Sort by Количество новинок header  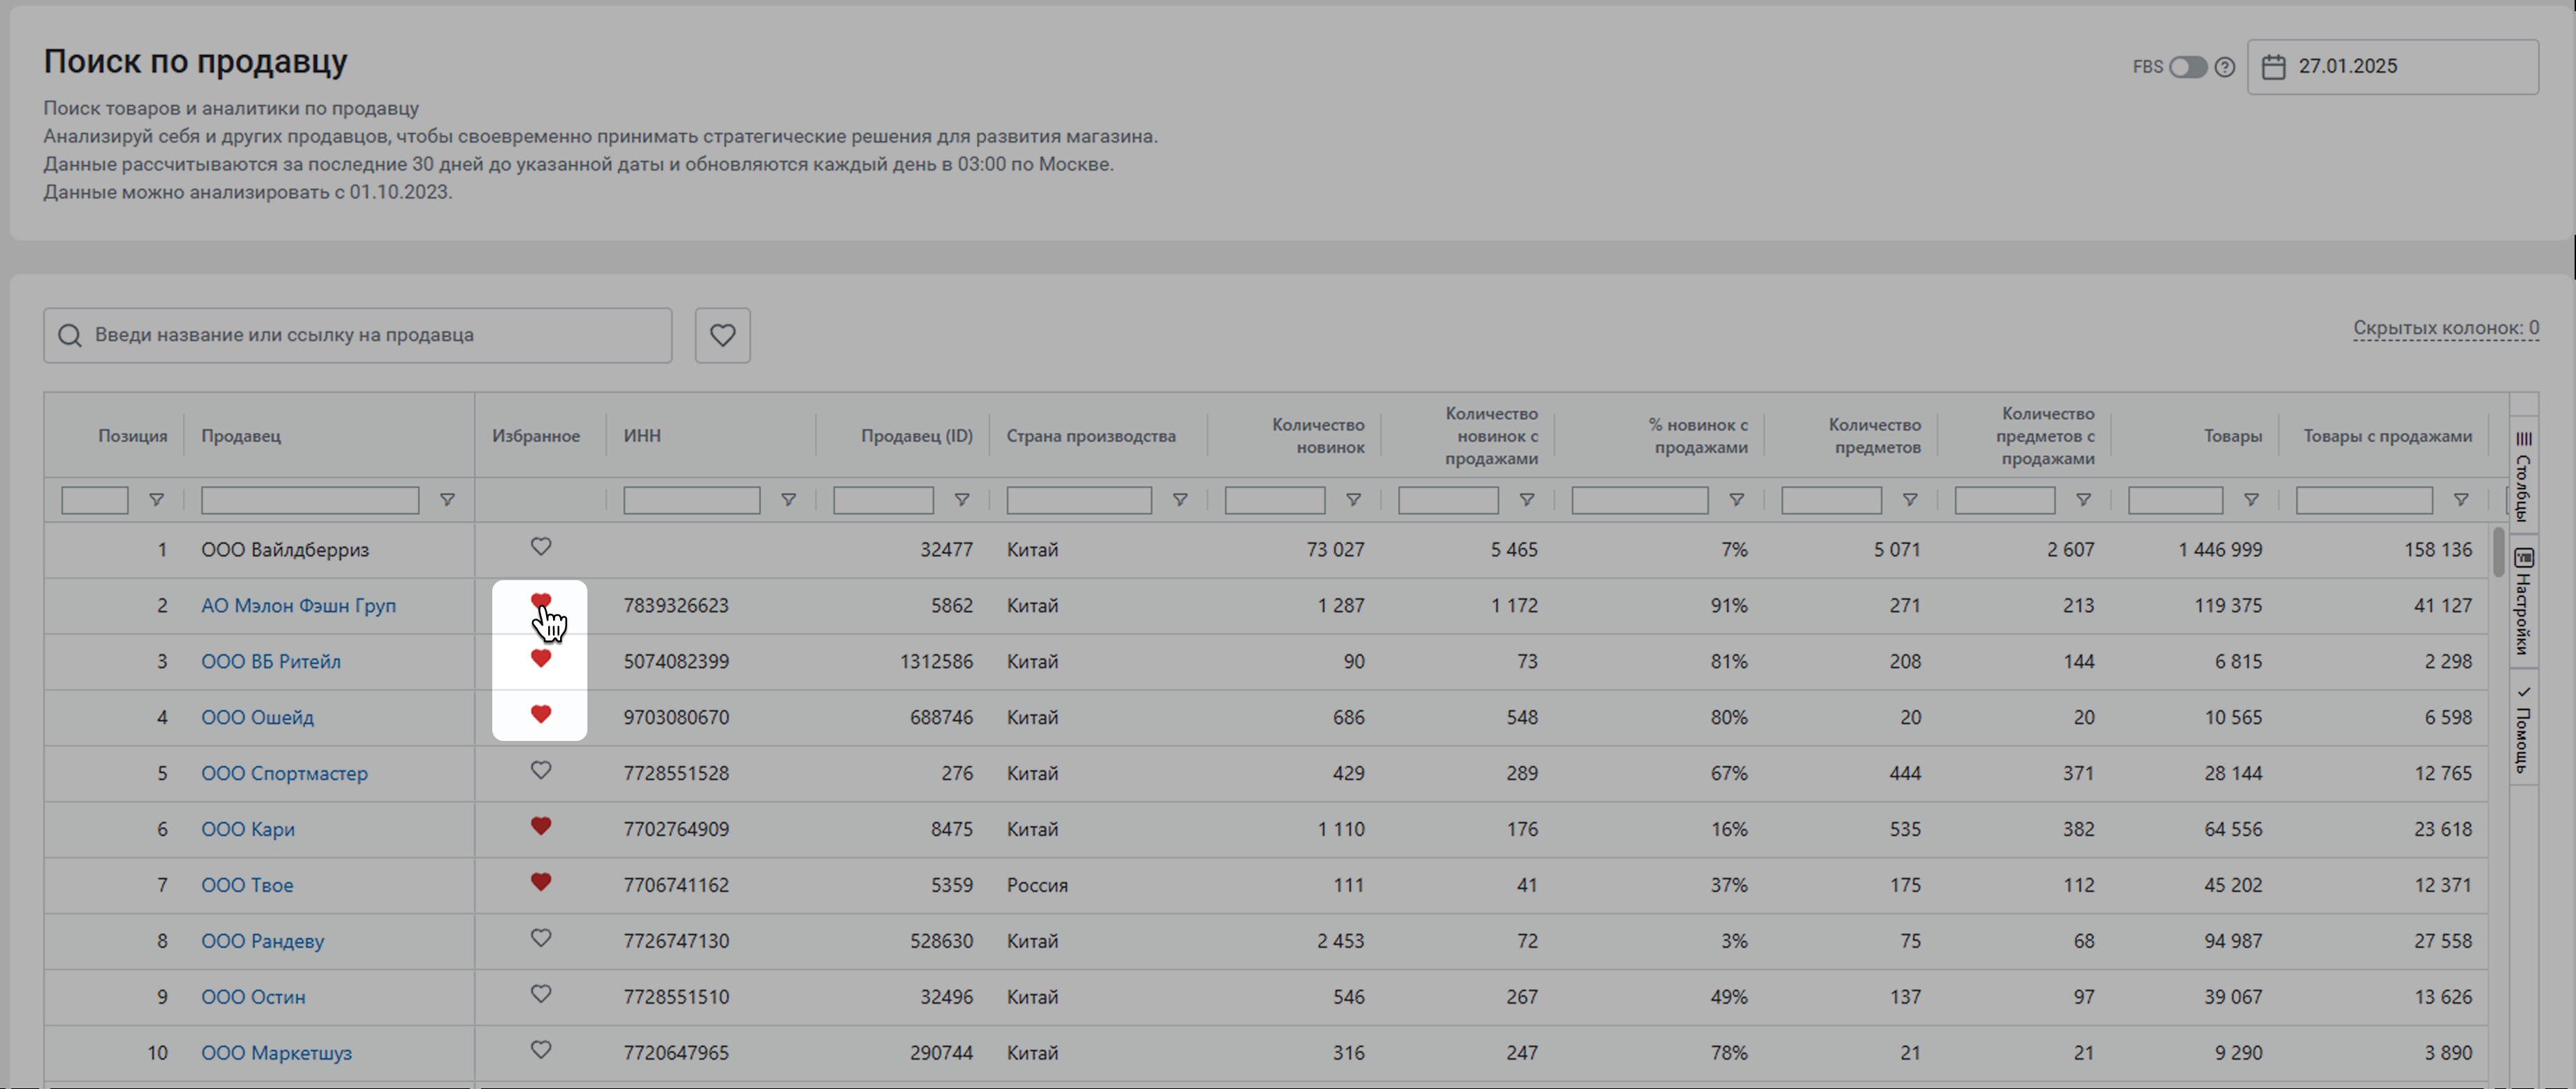[x=1318, y=436]
